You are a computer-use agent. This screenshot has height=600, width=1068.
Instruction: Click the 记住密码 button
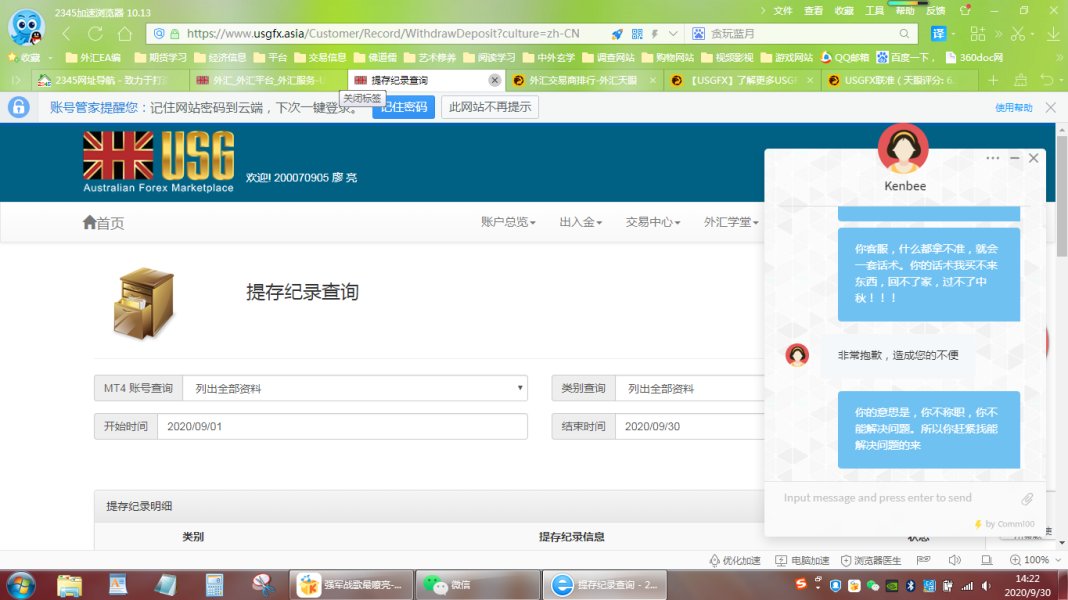click(403, 107)
